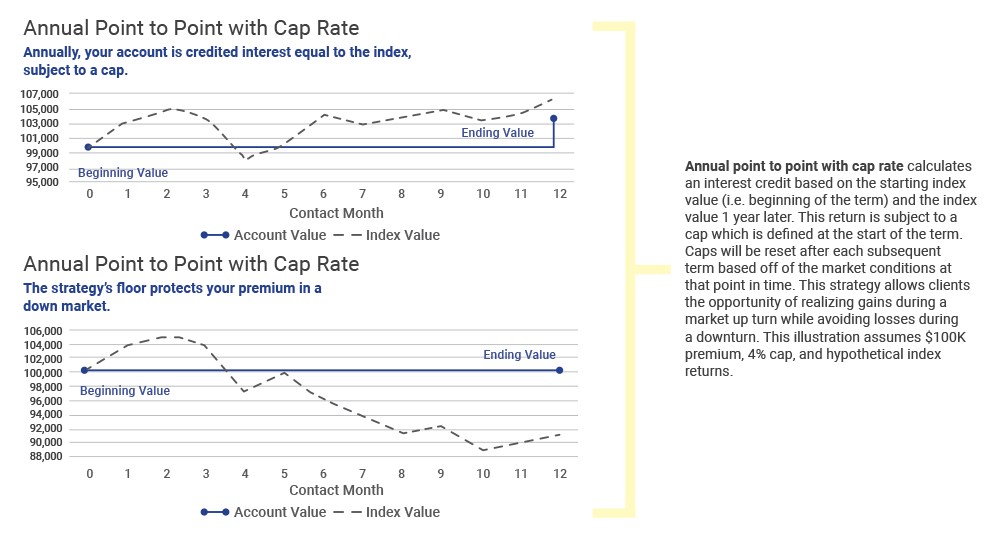Click the 'Beginning Value' label in top chart

point(123,173)
